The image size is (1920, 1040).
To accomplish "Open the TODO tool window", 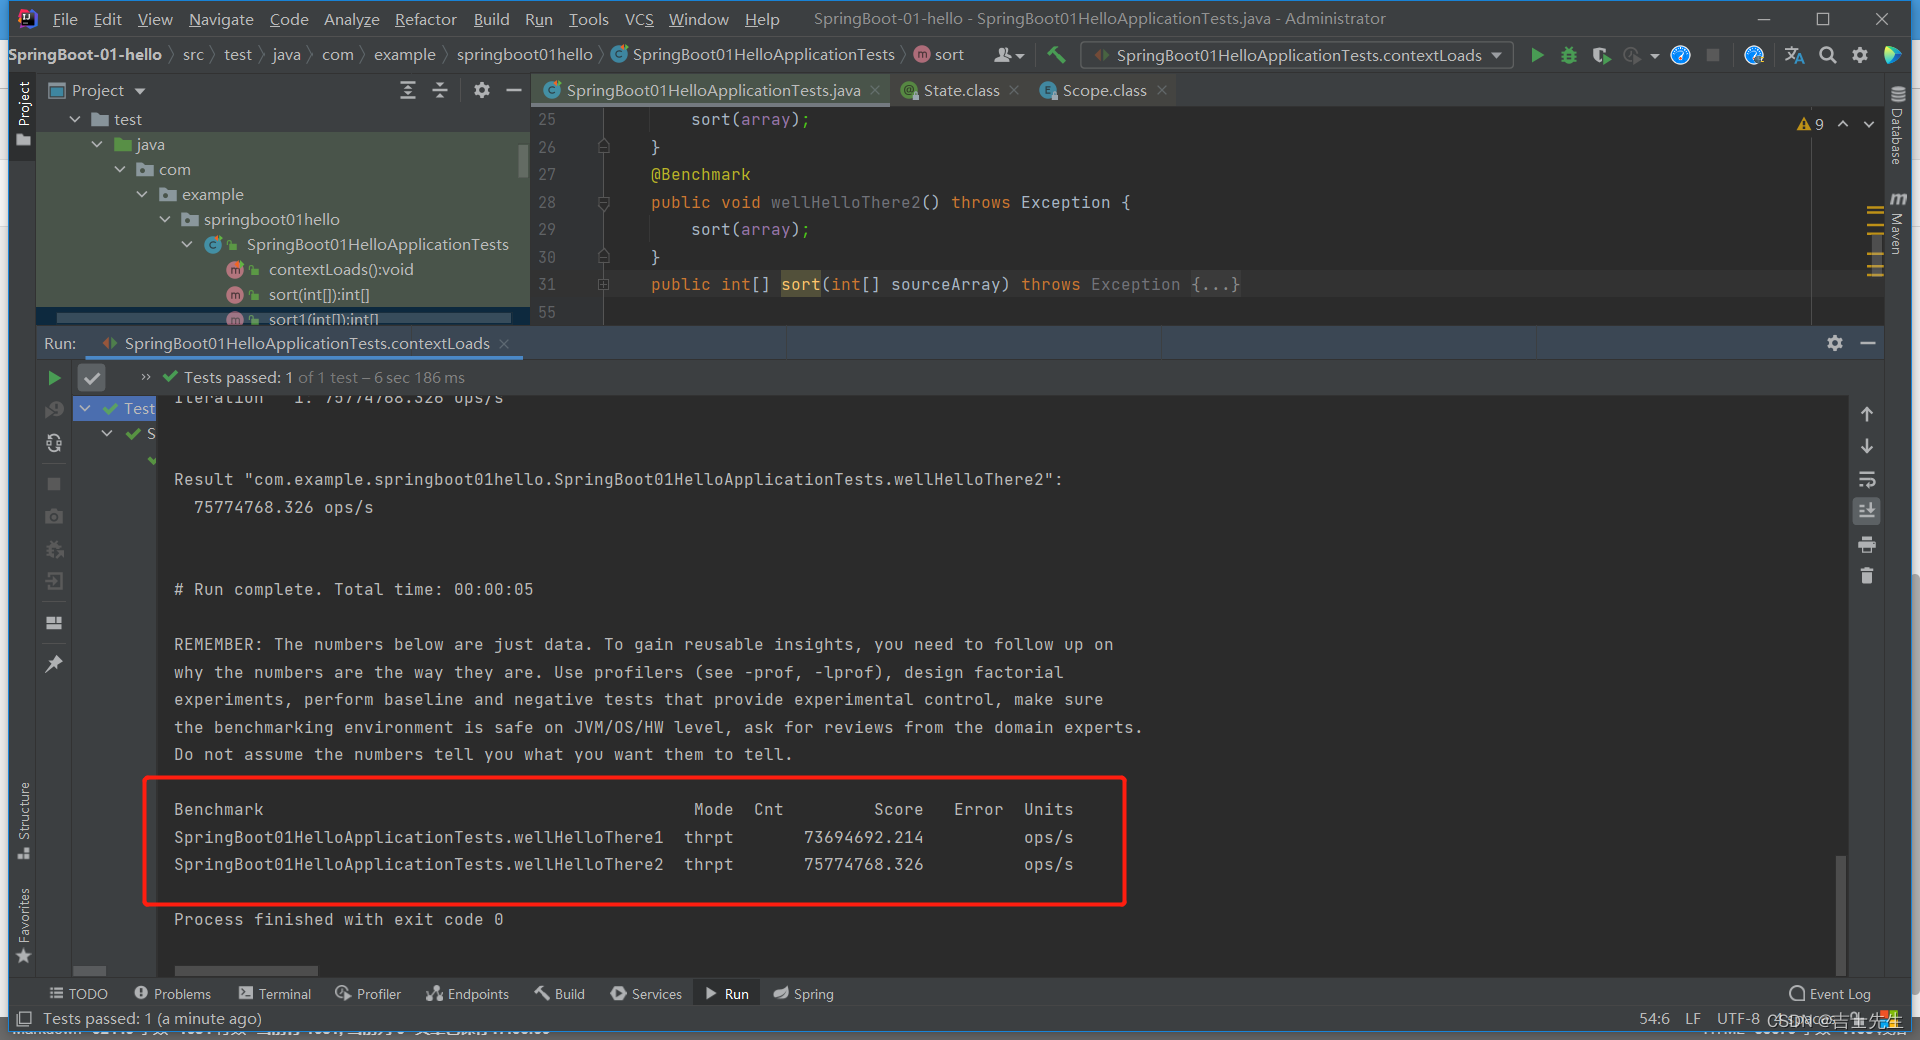I will (x=78, y=994).
